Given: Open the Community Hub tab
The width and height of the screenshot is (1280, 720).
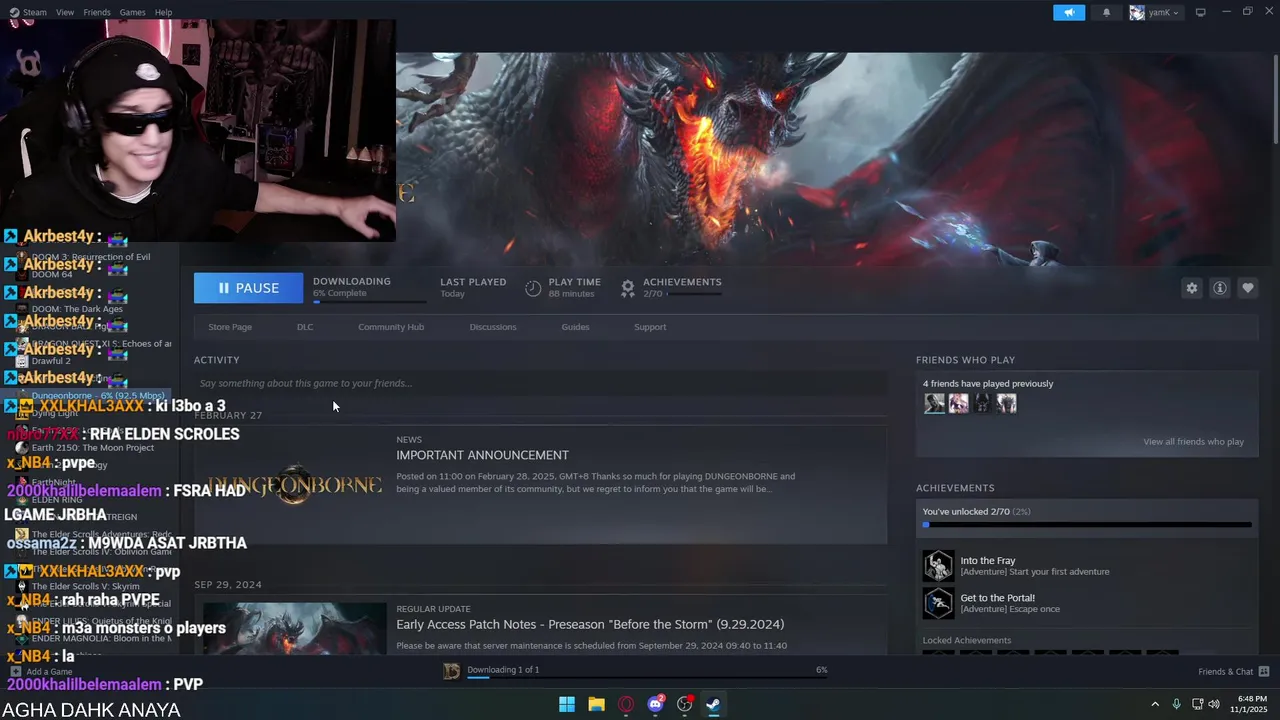Looking at the screenshot, I should pos(391,327).
